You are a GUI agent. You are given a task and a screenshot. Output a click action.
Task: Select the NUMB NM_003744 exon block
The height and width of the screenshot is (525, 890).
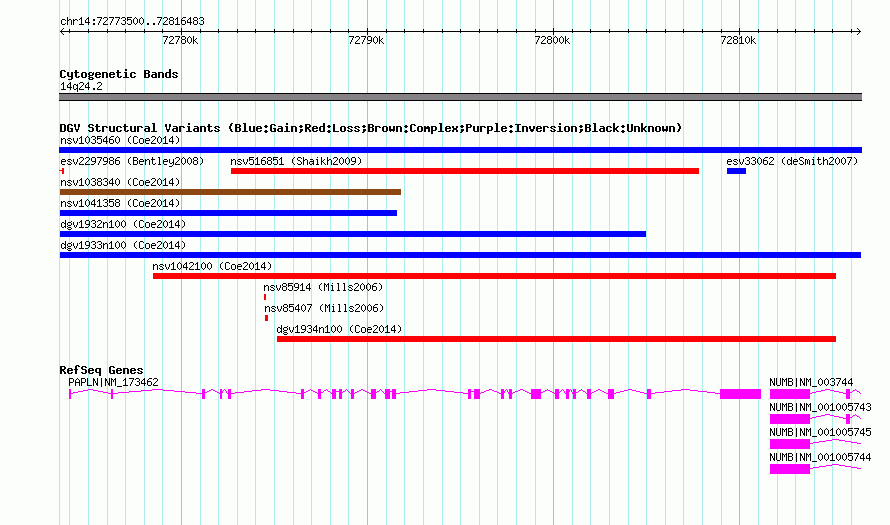click(790, 394)
